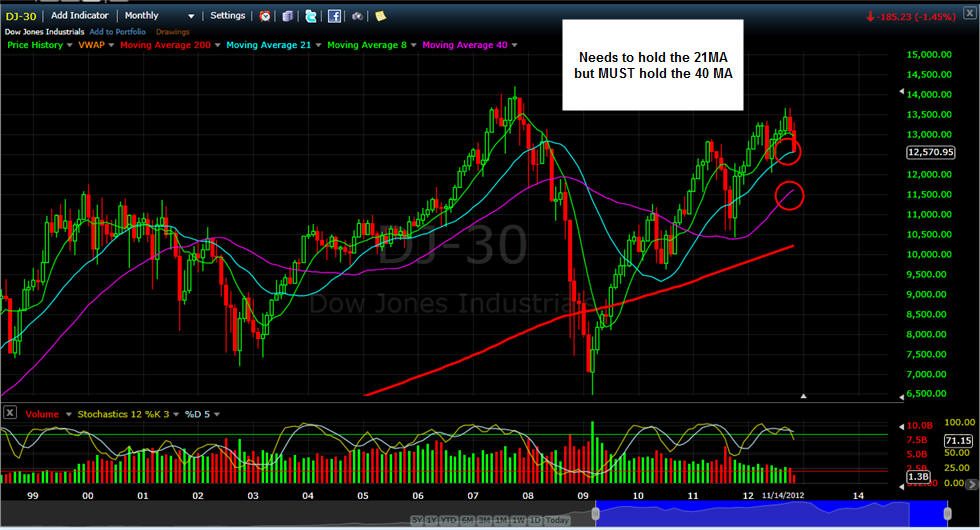980x530 pixels.
Task: Click the stochastic value tag 71.15
Action: 958,441
